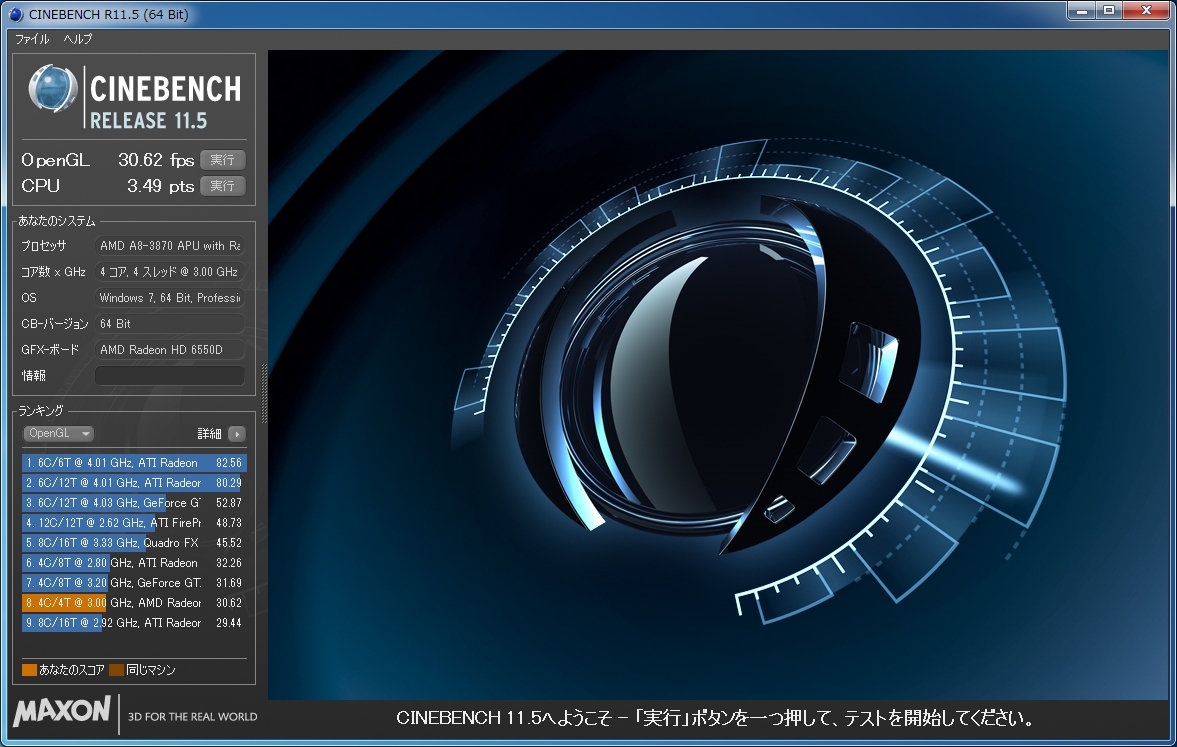Open the ファイル menu
Viewport: 1177px width, 747px height.
pyautogui.click(x=32, y=39)
